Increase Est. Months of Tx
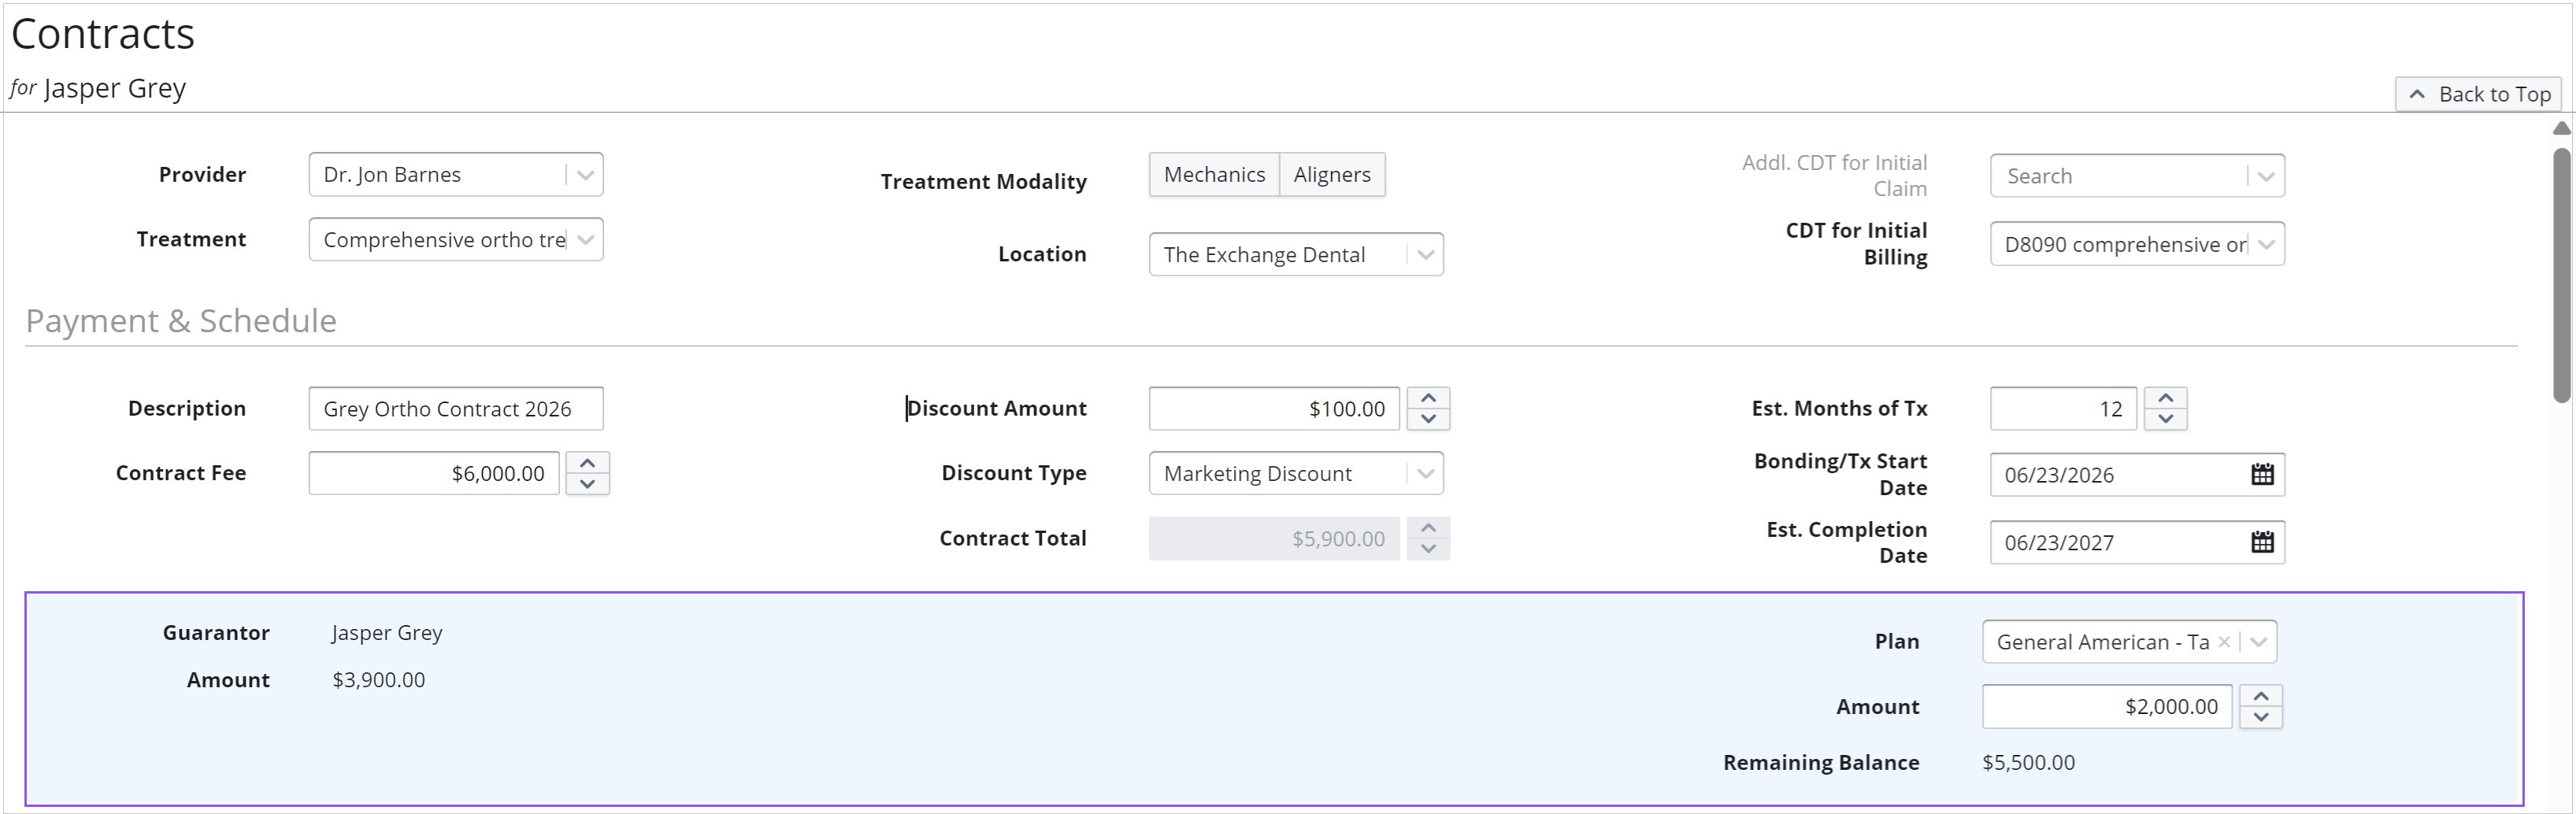2576x814 pixels. (2165, 398)
